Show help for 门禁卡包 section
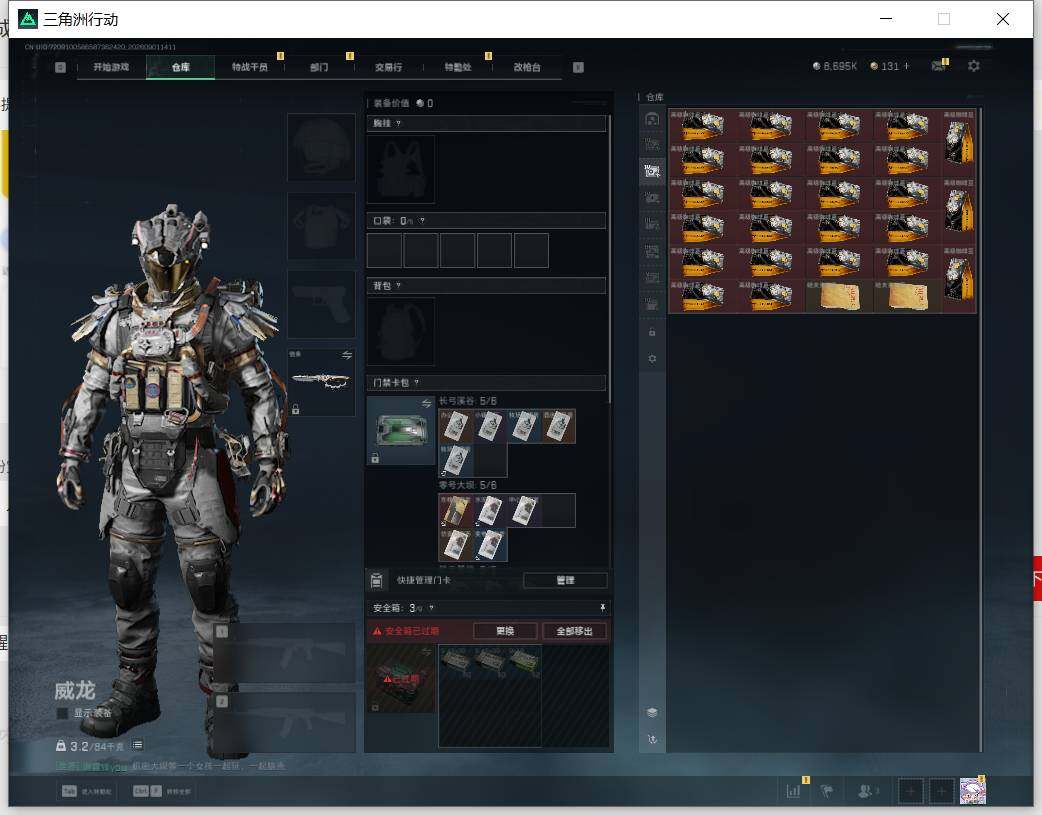 coord(417,383)
